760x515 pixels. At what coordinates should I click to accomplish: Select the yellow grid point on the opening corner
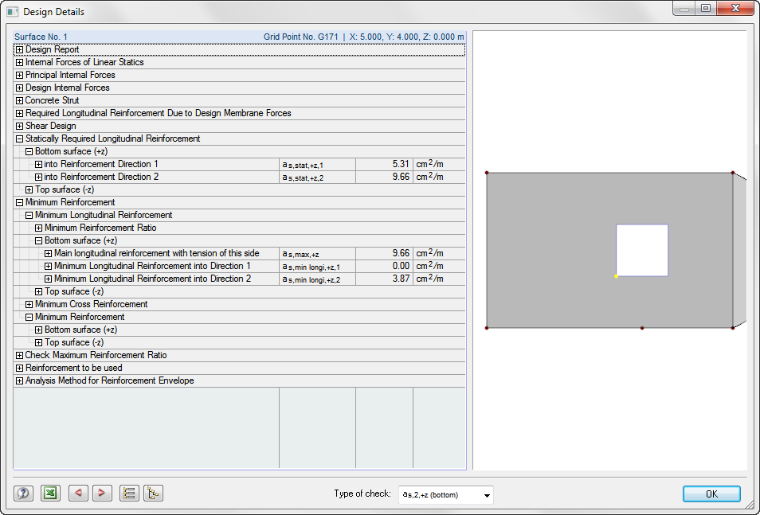coord(616,276)
